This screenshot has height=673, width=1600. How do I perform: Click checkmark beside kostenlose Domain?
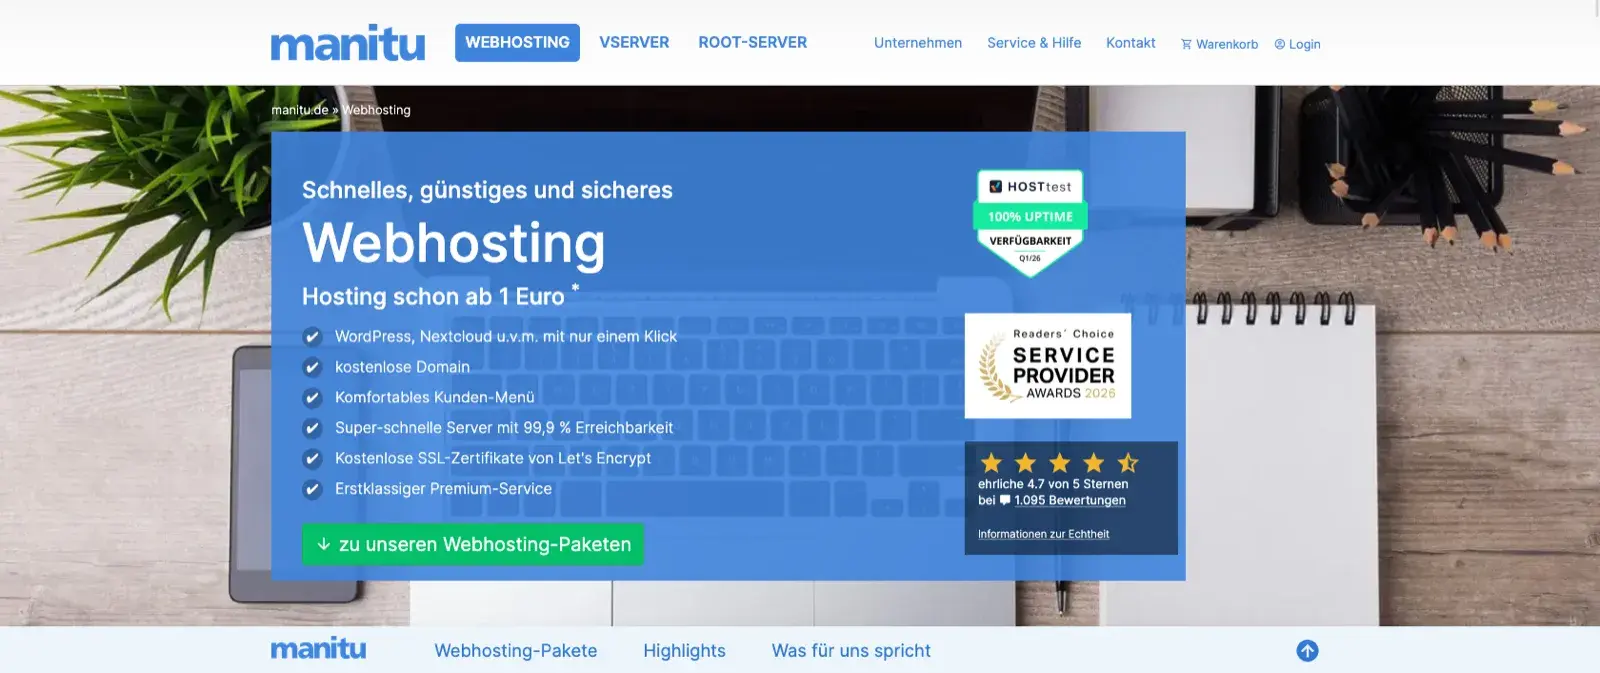(312, 367)
